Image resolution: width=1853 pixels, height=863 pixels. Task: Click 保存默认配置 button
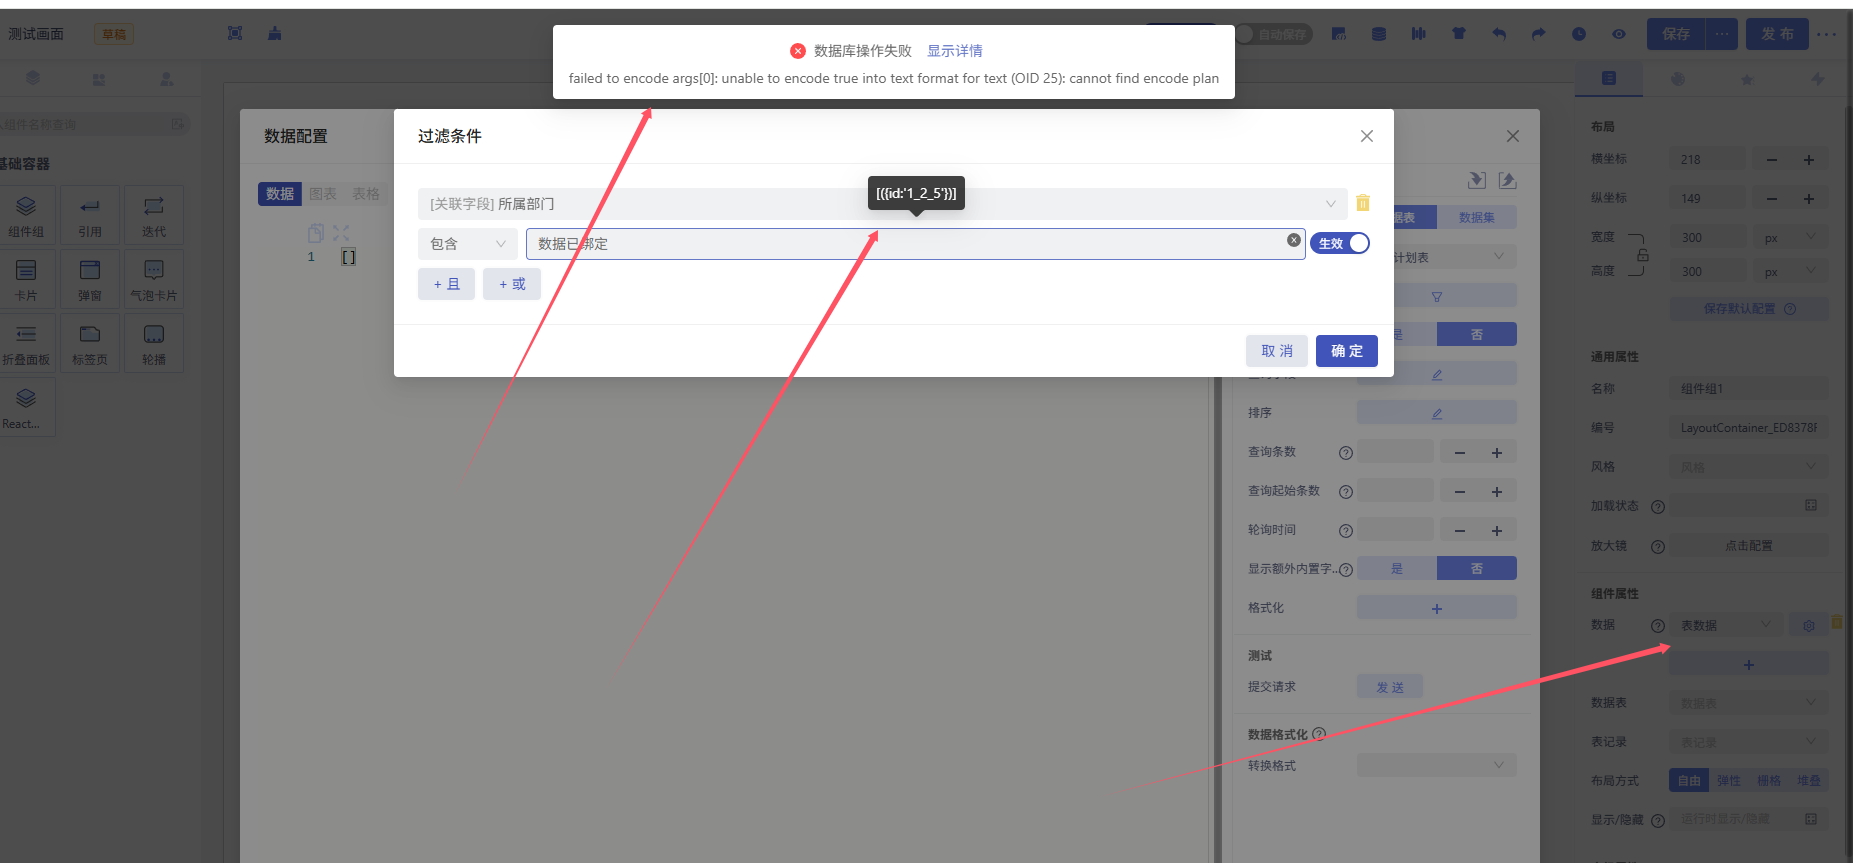[x=1749, y=309]
